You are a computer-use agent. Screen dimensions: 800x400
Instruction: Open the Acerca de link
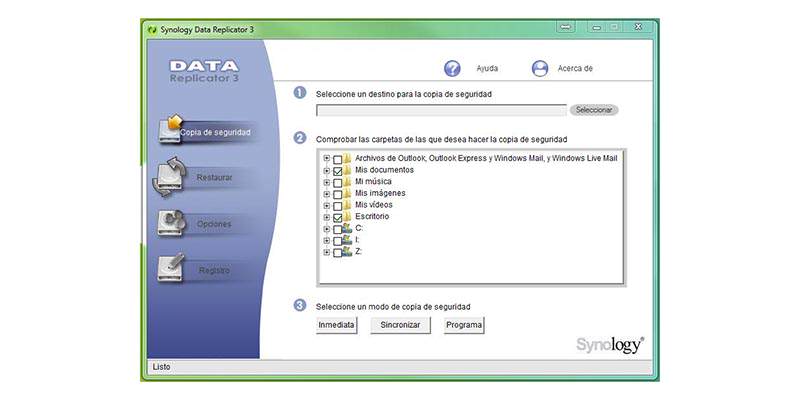point(575,68)
